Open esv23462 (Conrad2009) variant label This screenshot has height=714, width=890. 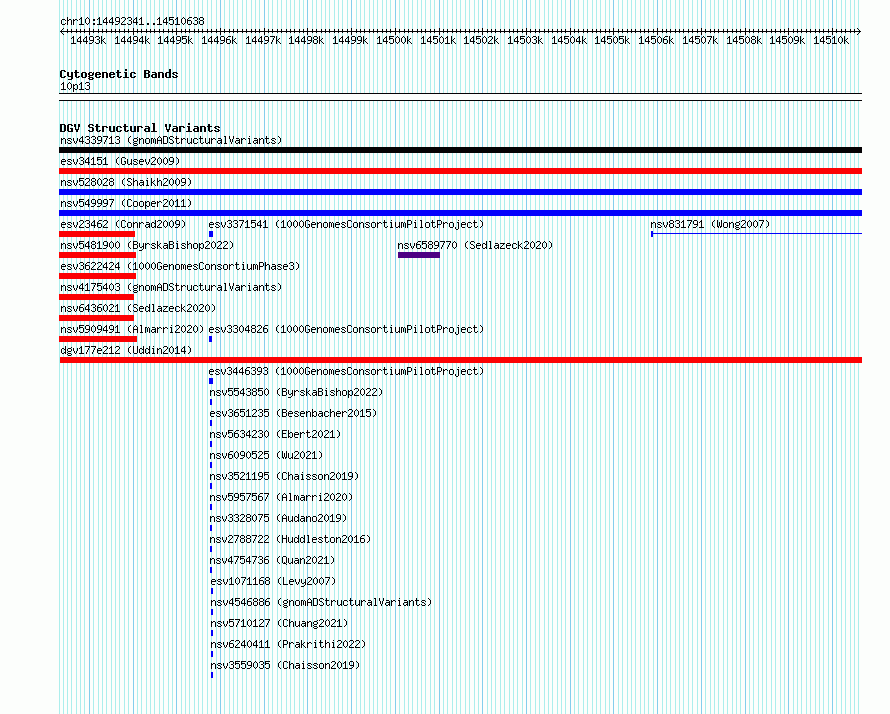click(x=123, y=224)
